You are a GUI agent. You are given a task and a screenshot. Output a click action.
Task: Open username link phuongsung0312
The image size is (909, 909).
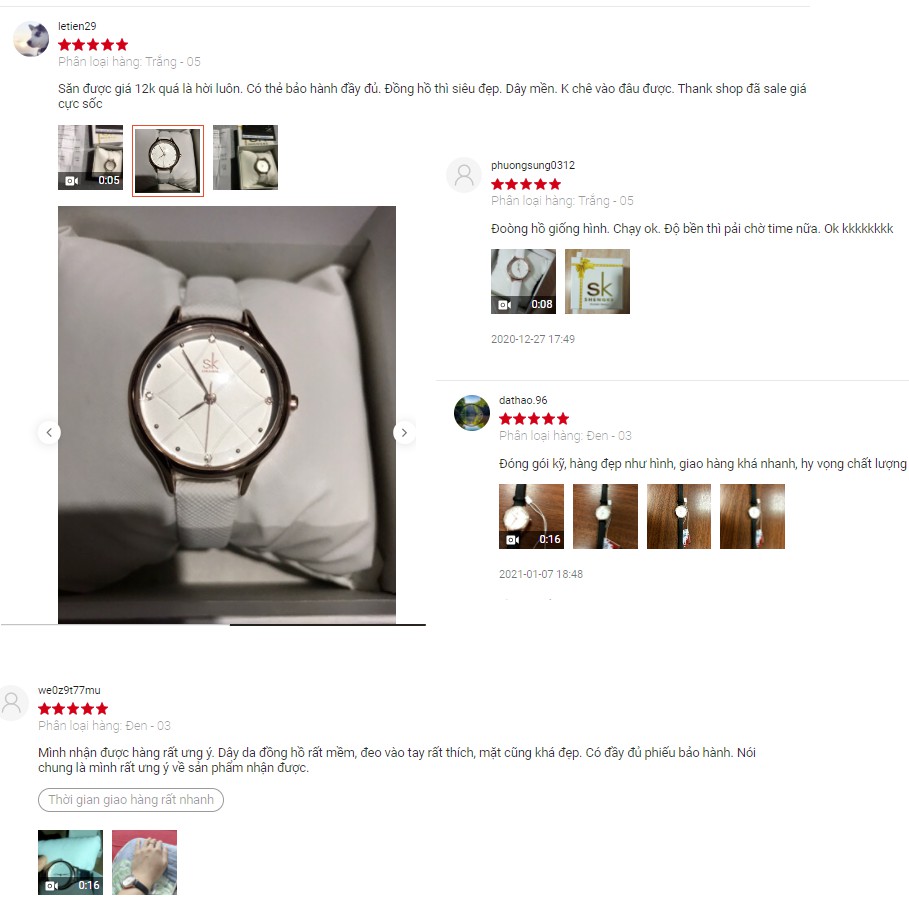[x=533, y=165]
